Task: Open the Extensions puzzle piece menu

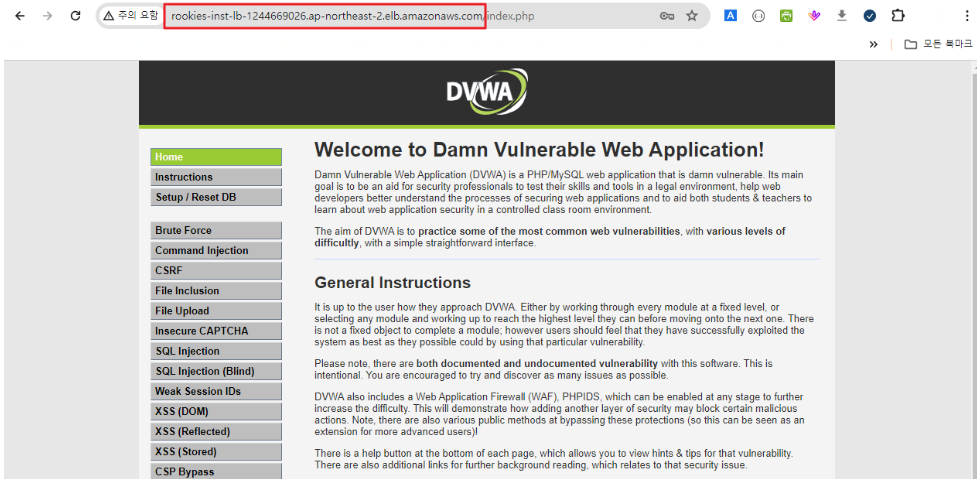Action: [897, 16]
